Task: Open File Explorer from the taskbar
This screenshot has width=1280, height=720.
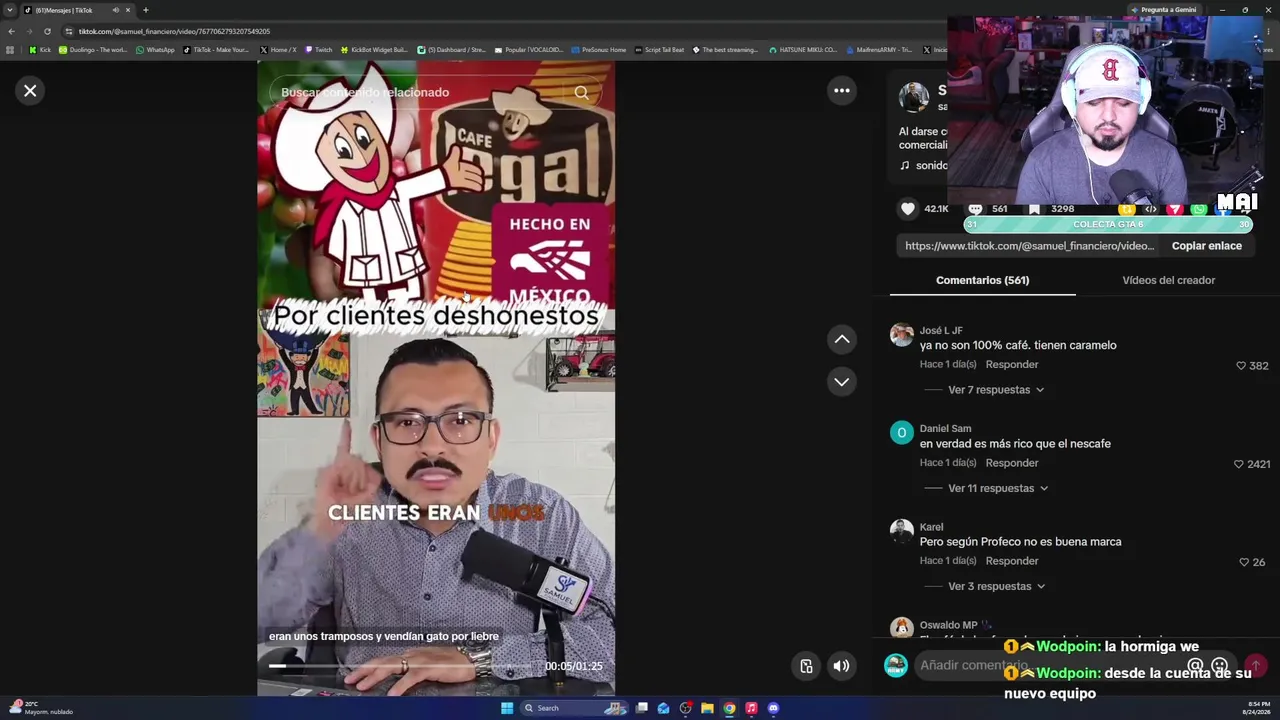Action: click(707, 708)
